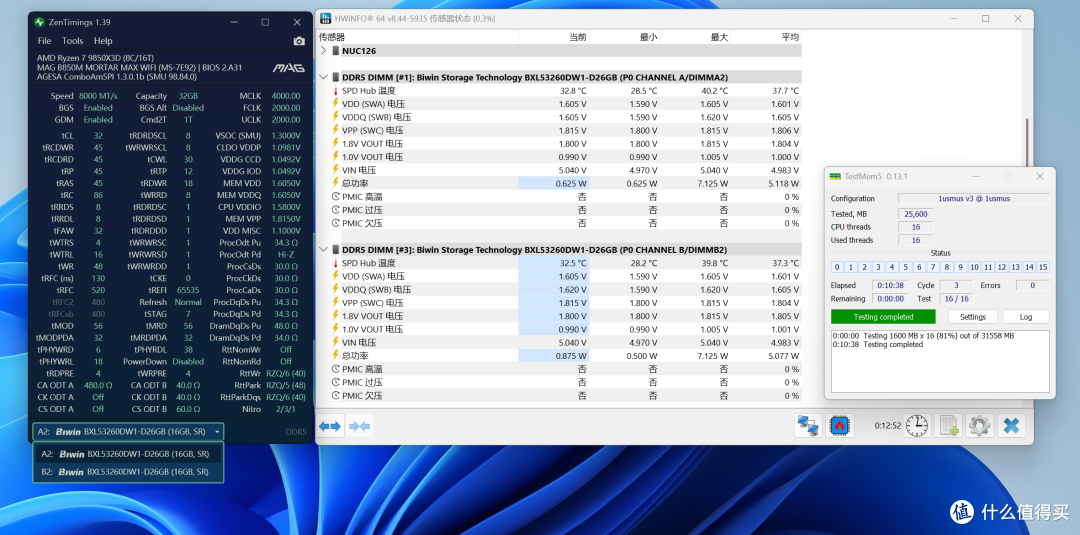Click the TestMem5 log output text area
The height and width of the screenshot is (535, 1080).
tap(940, 361)
